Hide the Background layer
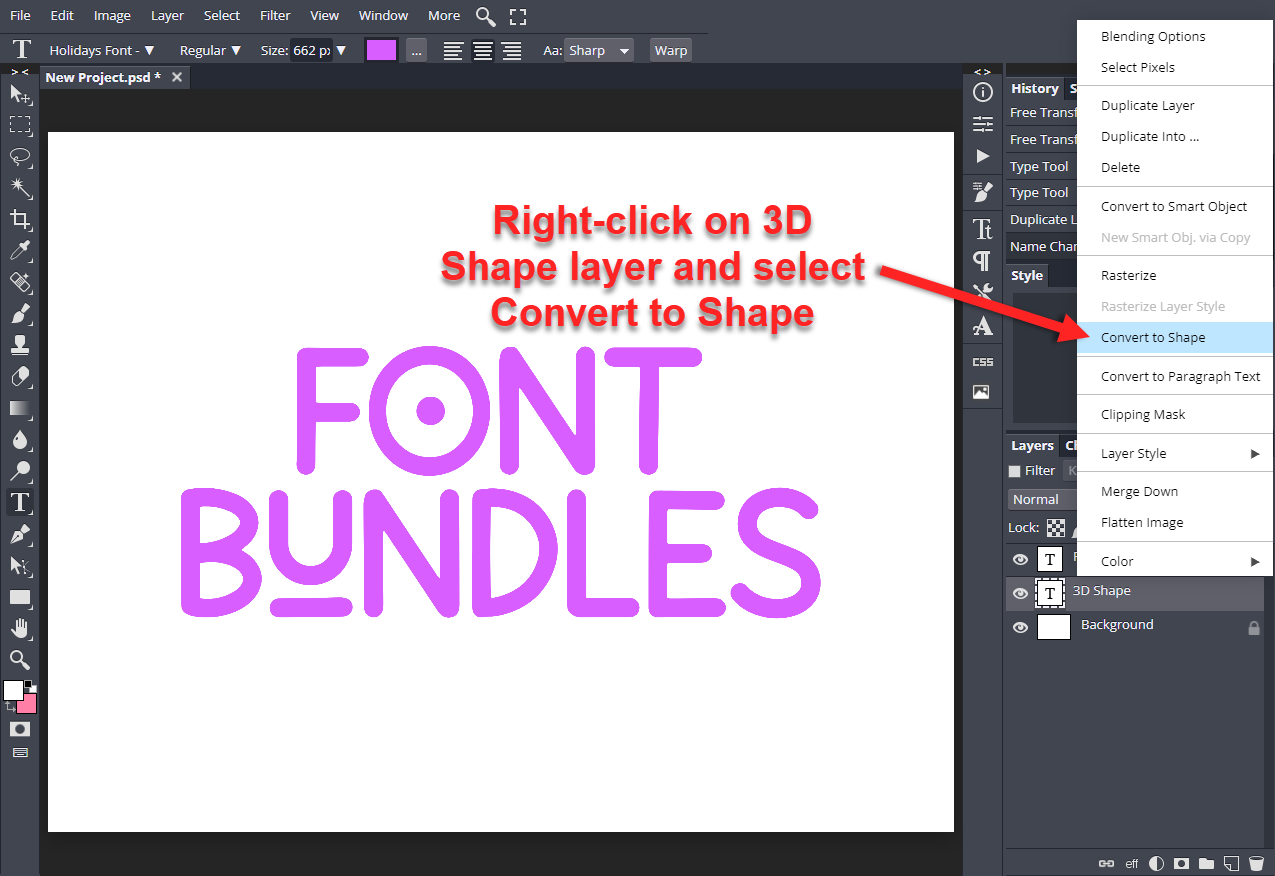Screen dimensions: 1275x876 [1020, 628]
